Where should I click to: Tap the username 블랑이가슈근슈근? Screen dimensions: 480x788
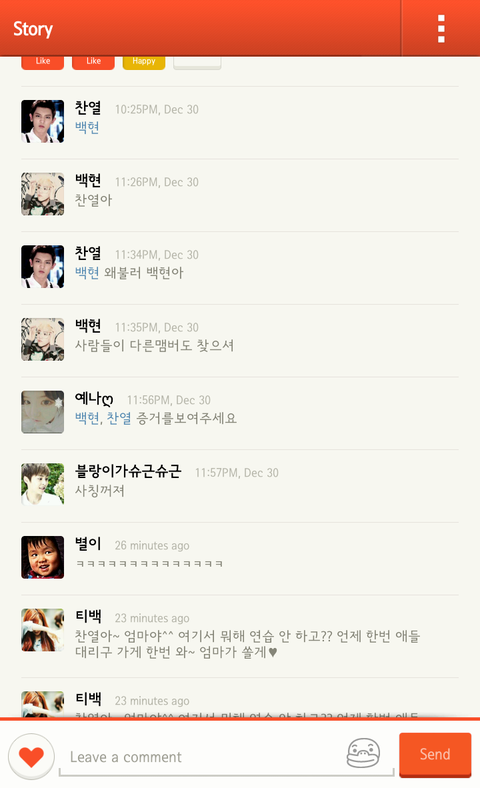point(128,471)
